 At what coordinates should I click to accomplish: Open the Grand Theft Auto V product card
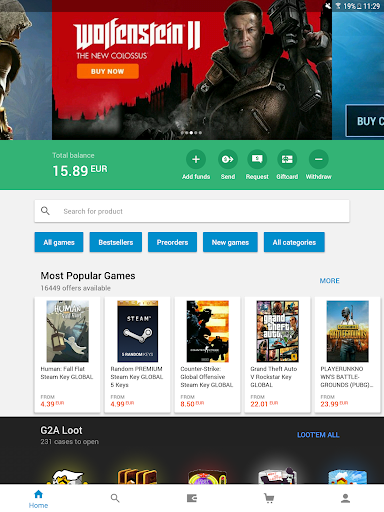(x=277, y=355)
